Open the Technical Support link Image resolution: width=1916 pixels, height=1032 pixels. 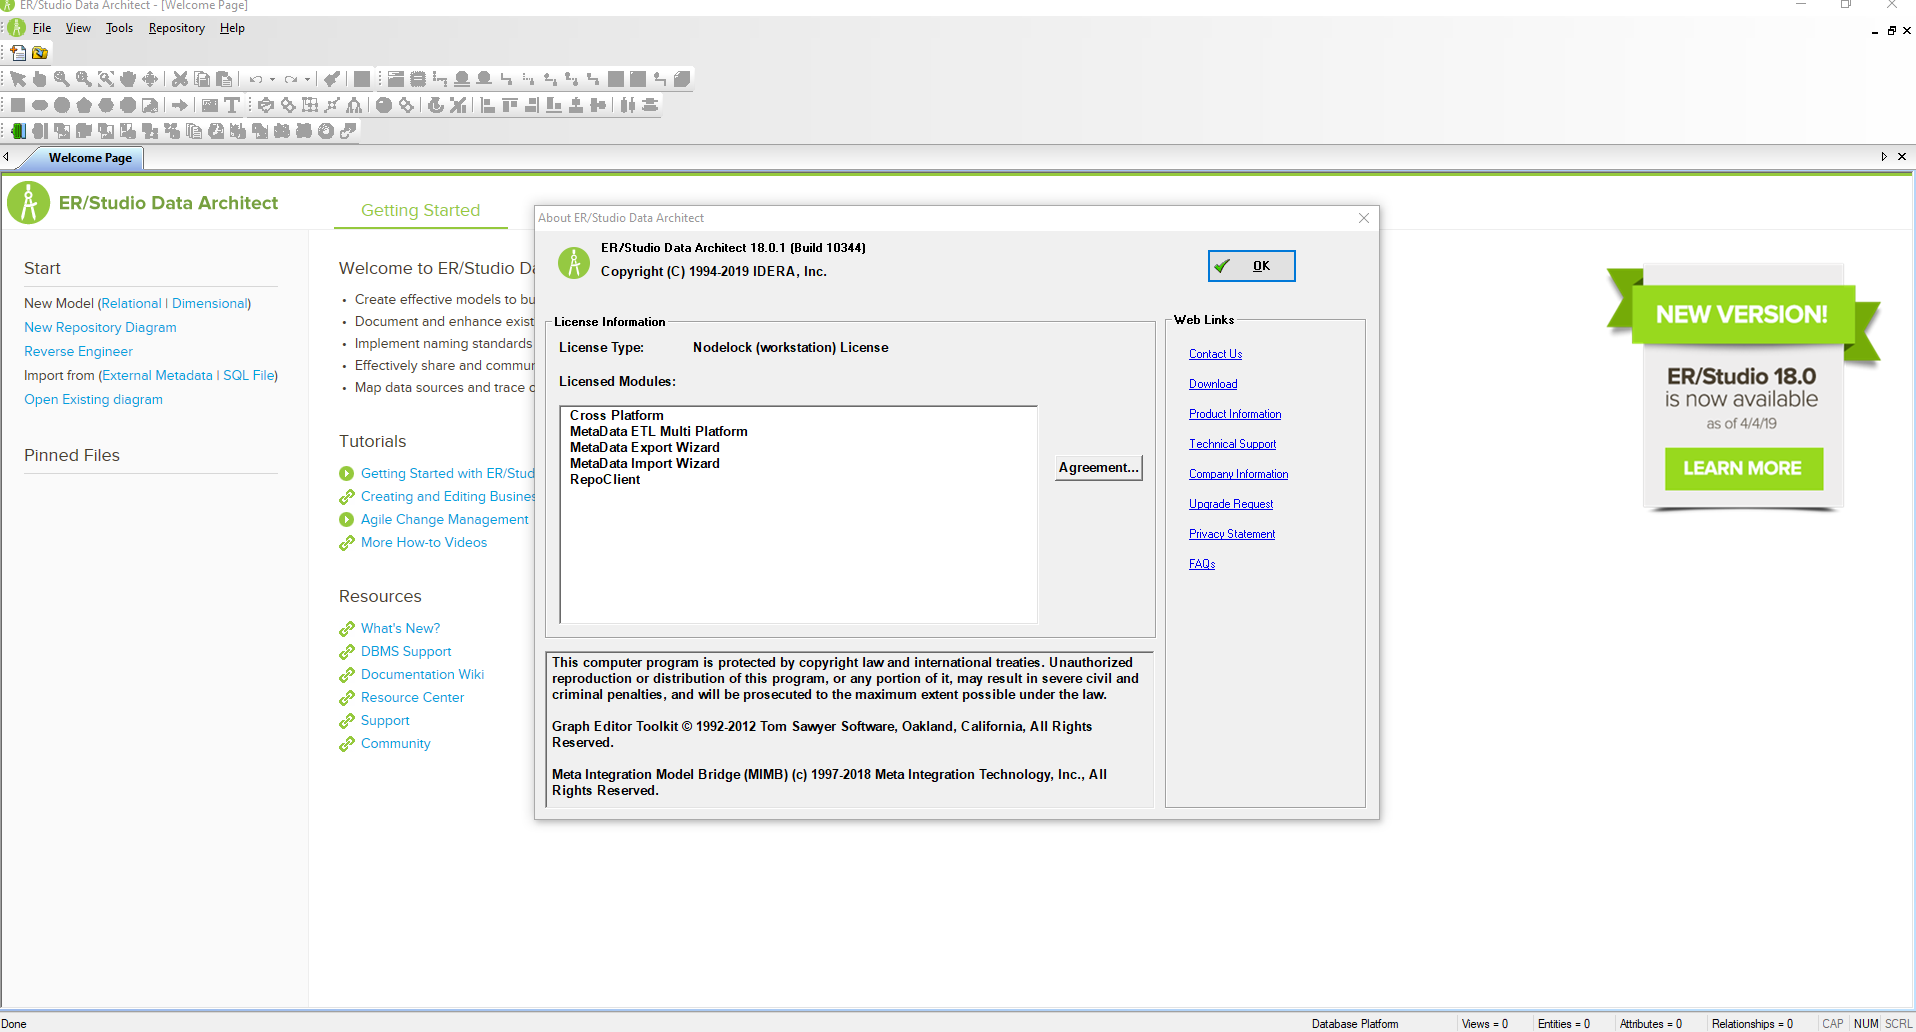point(1232,444)
